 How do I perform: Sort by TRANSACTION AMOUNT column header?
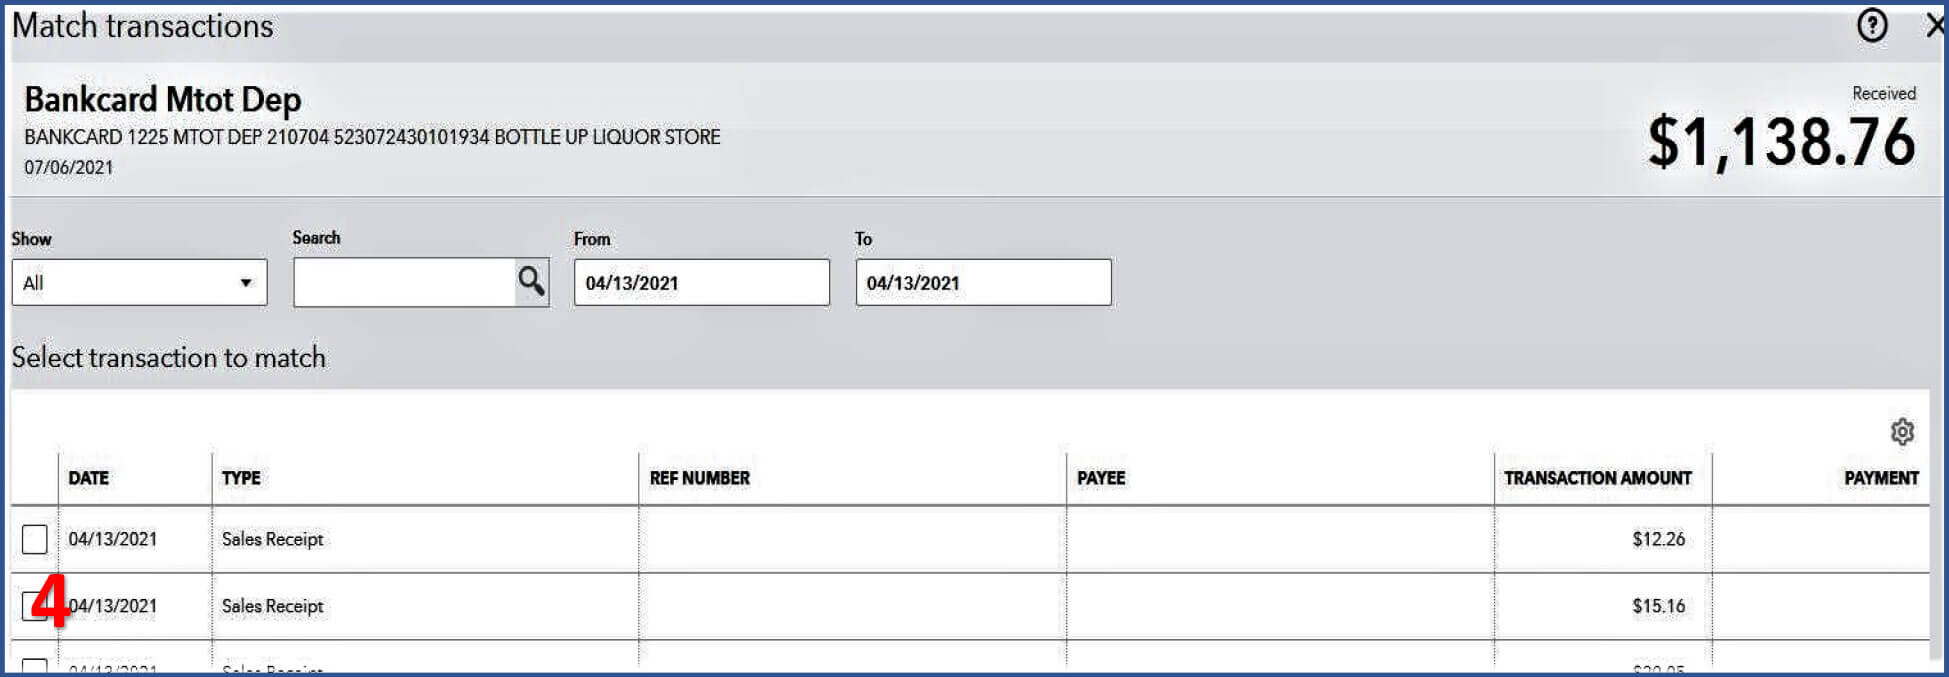(1597, 478)
